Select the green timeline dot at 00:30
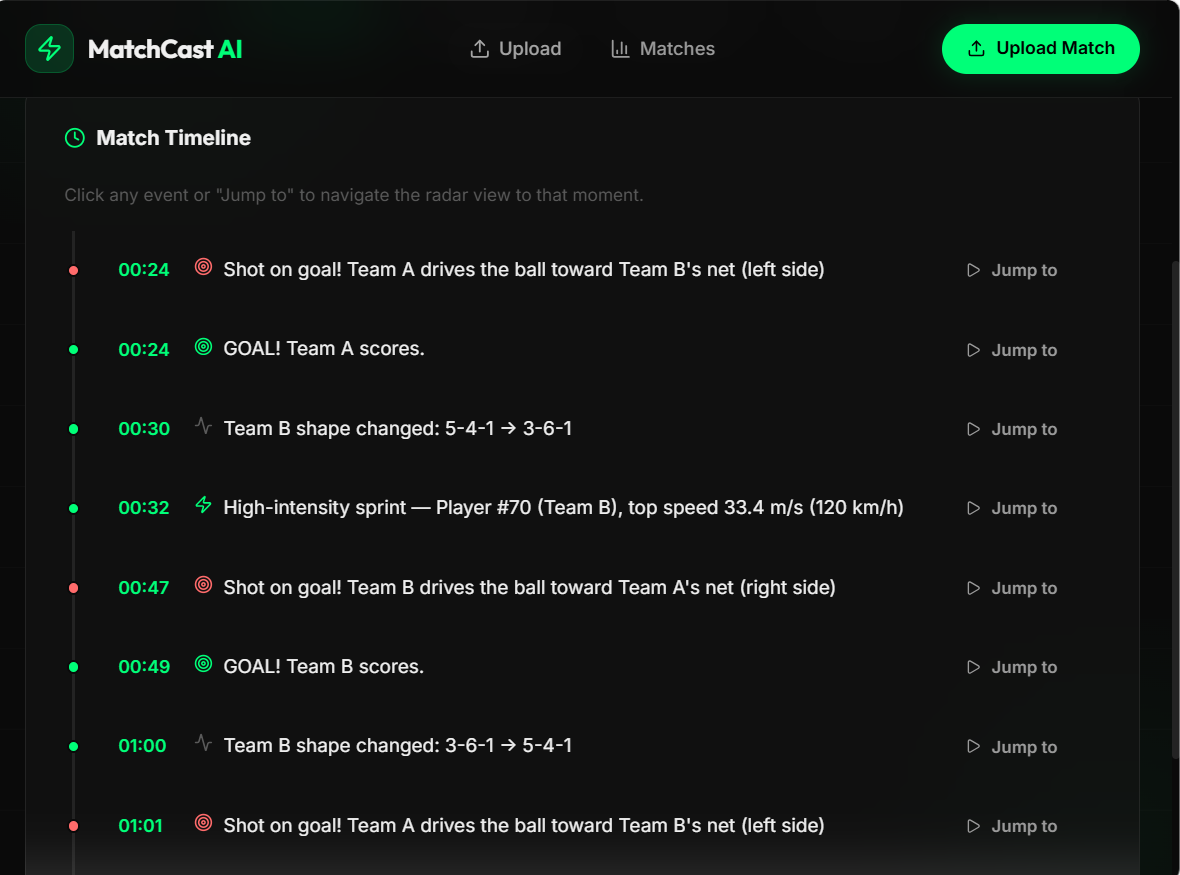Screen dimensions: 1180x875 [74, 429]
